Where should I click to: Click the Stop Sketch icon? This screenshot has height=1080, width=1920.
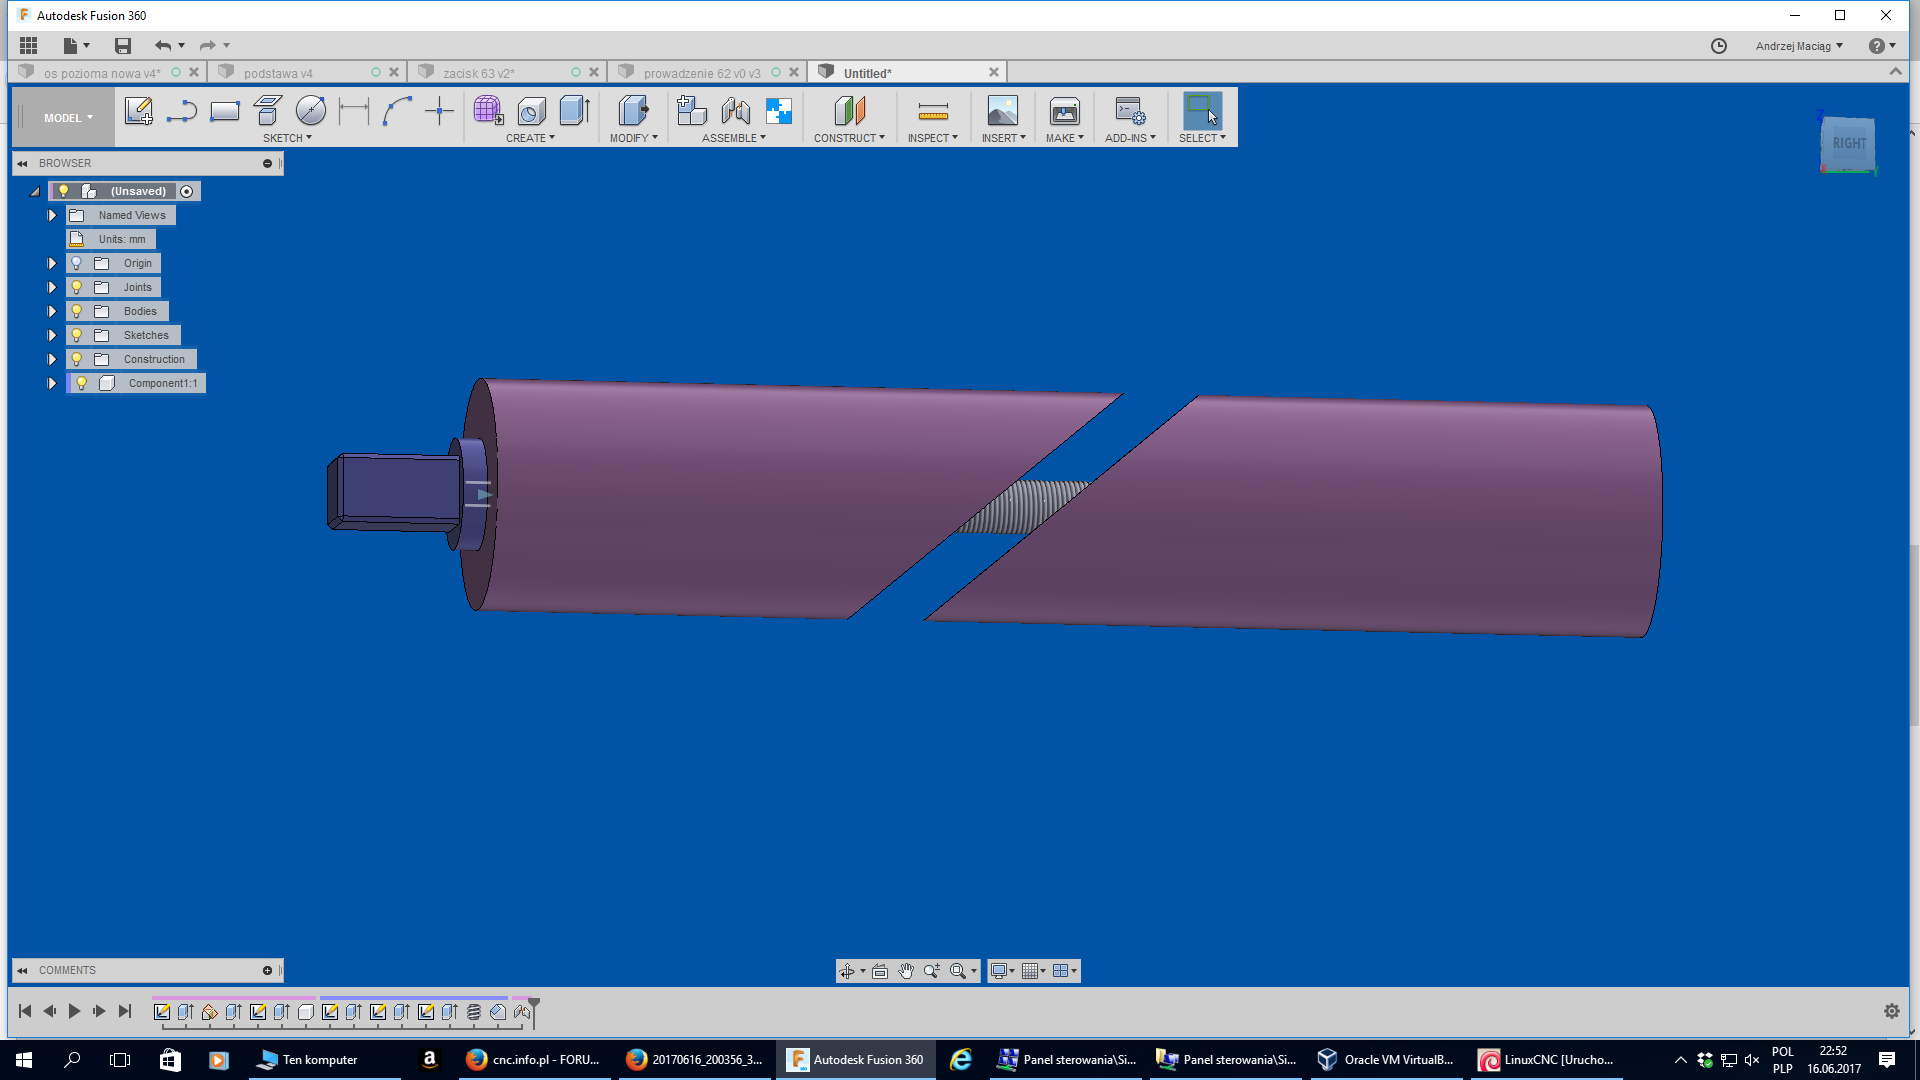tap(268, 111)
